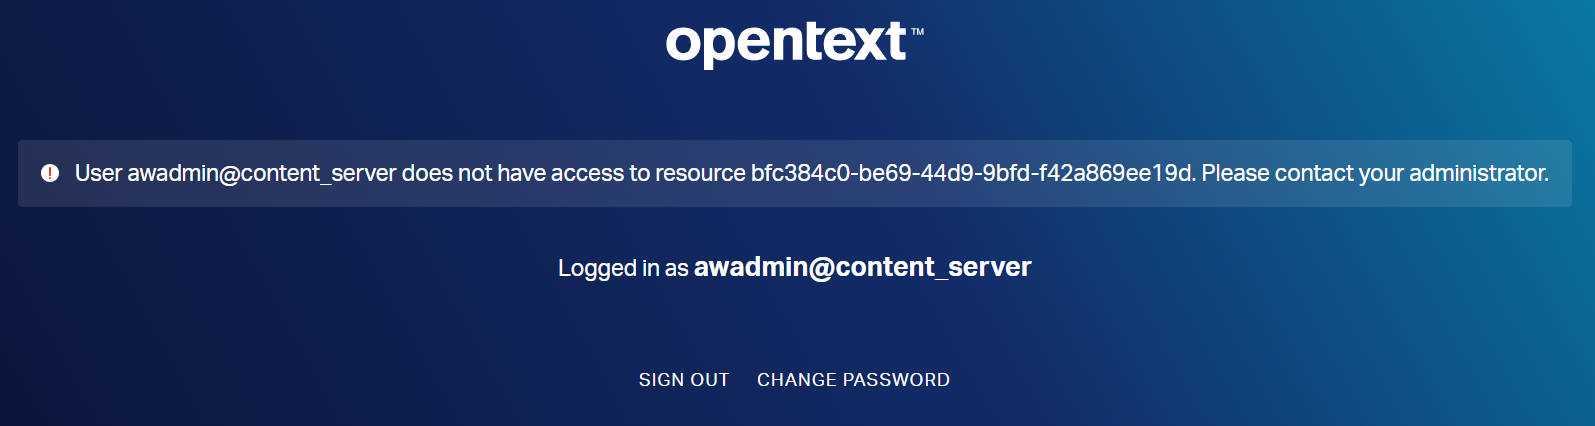The image size is (1595, 426).
Task: Click 'content_server' in the bold username
Action: click(x=933, y=267)
